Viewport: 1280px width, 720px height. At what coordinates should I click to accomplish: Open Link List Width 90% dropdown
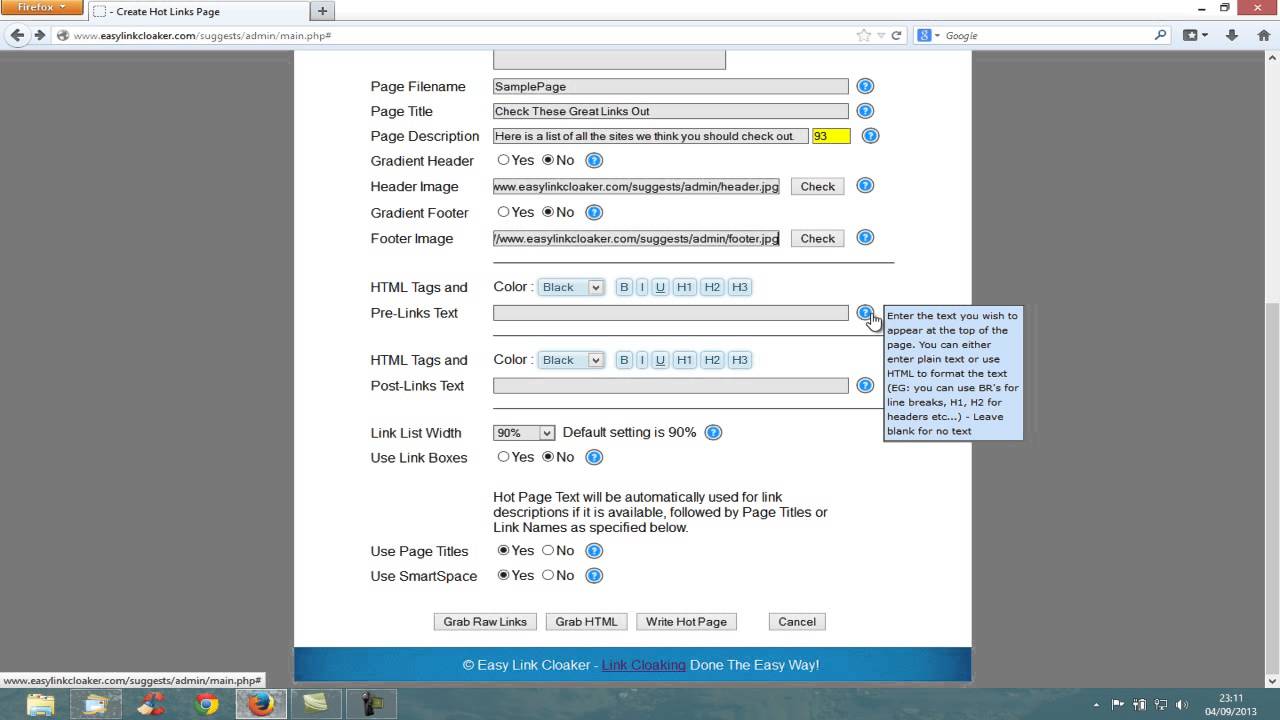point(524,433)
